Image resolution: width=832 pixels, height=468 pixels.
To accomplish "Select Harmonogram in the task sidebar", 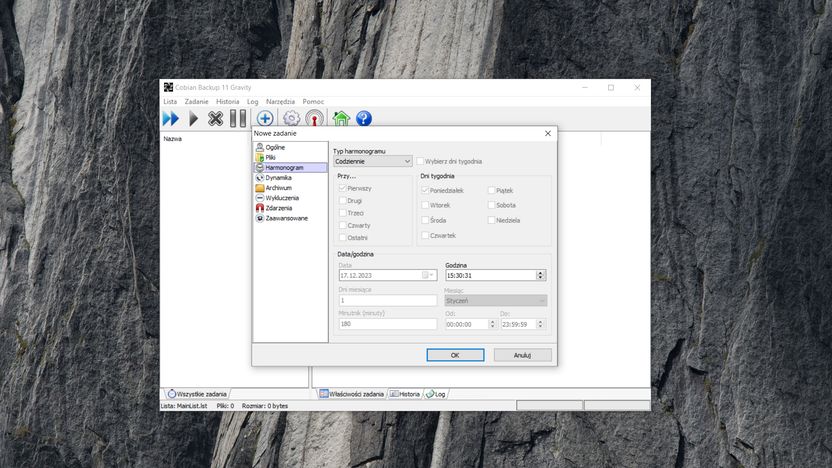I will tap(290, 167).
